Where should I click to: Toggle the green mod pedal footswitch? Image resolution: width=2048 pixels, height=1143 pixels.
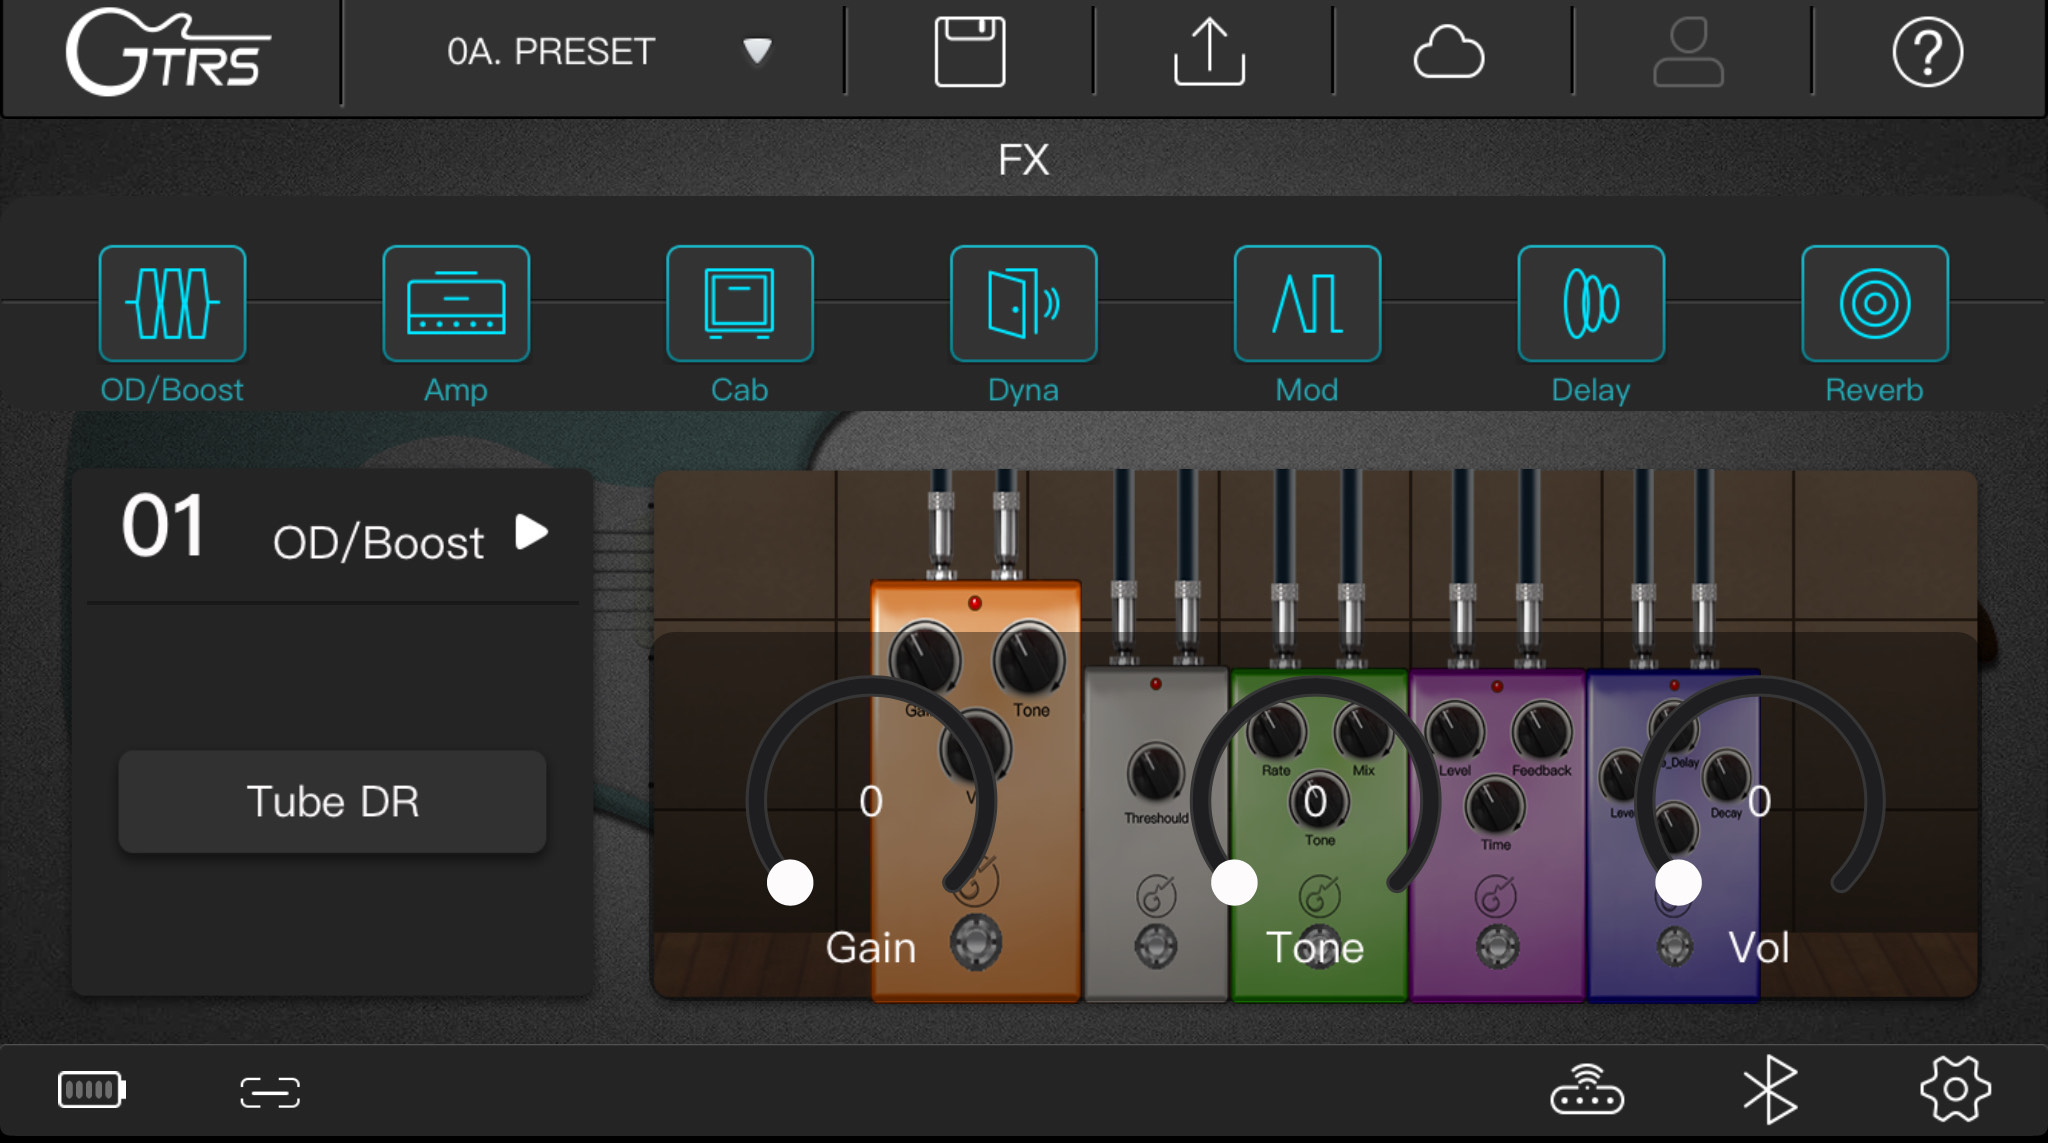pos(1319,945)
